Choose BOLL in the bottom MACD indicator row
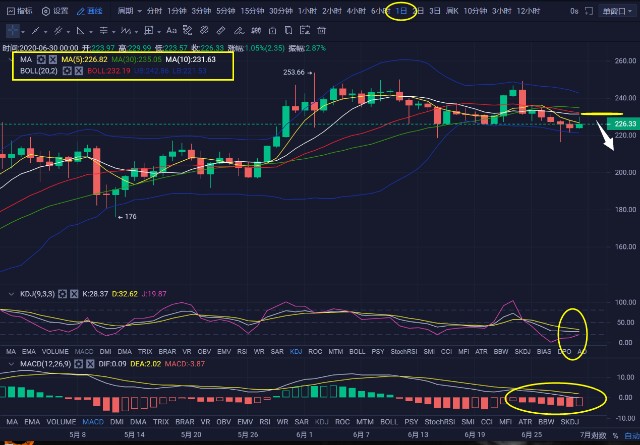The image size is (640, 445). point(389,421)
